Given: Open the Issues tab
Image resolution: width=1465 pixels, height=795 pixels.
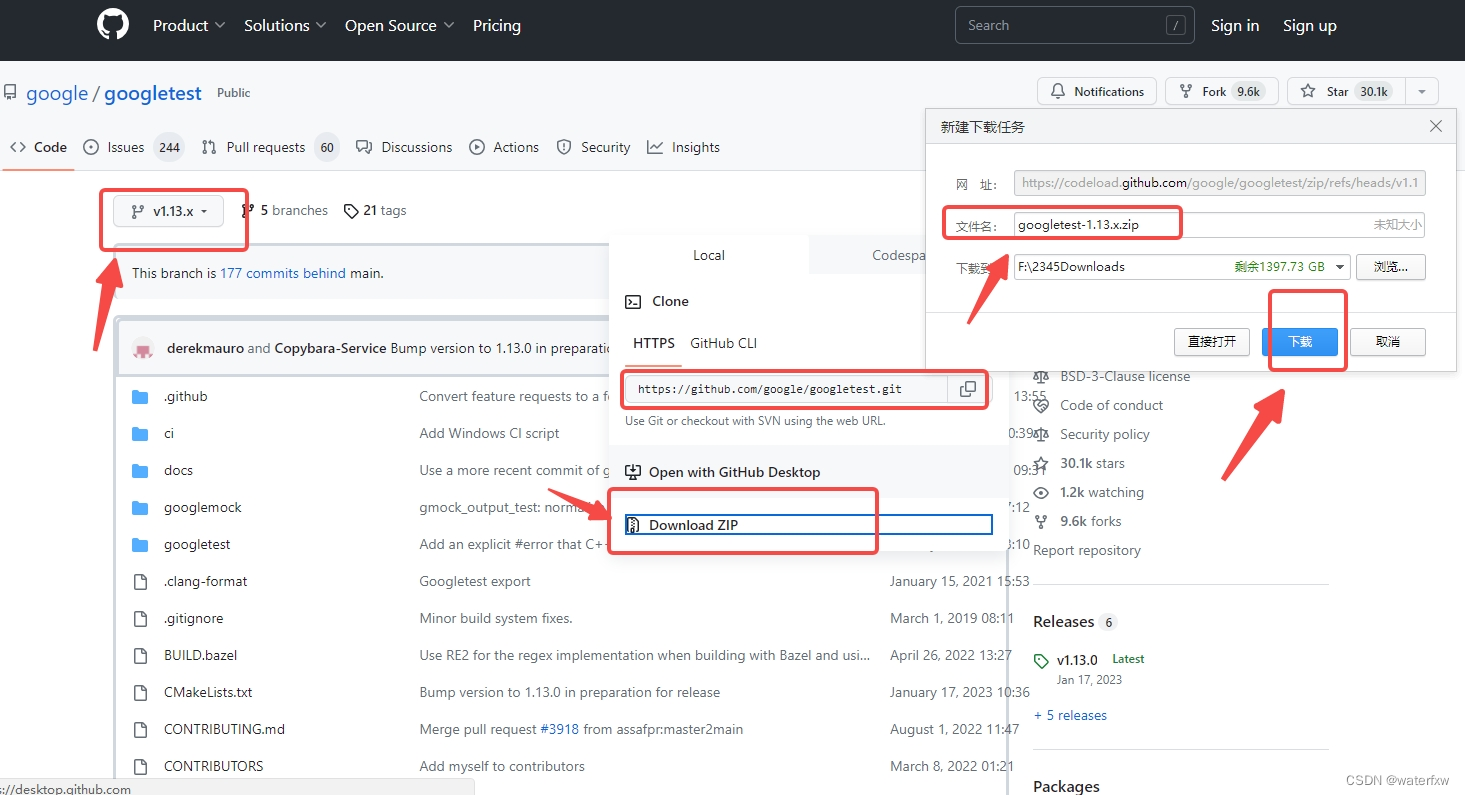Looking at the screenshot, I should [133, 147].
